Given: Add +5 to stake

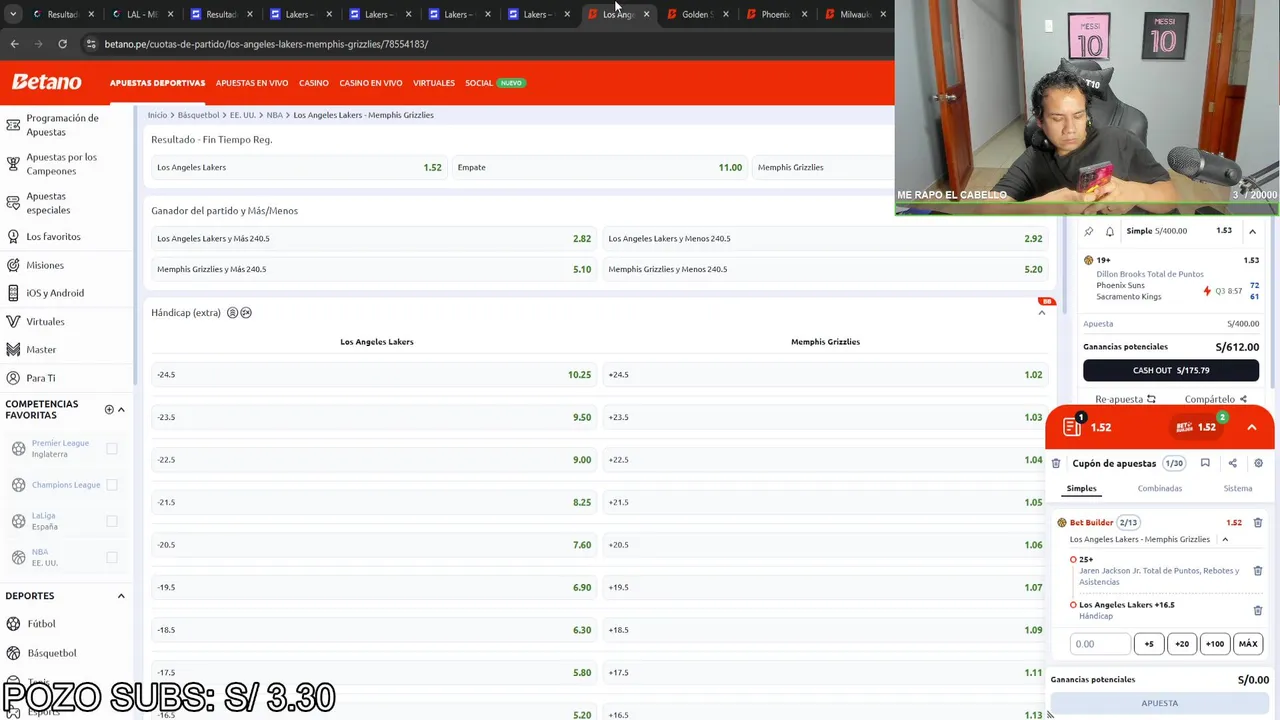Looking at the screenshot, I should 1149,644.
